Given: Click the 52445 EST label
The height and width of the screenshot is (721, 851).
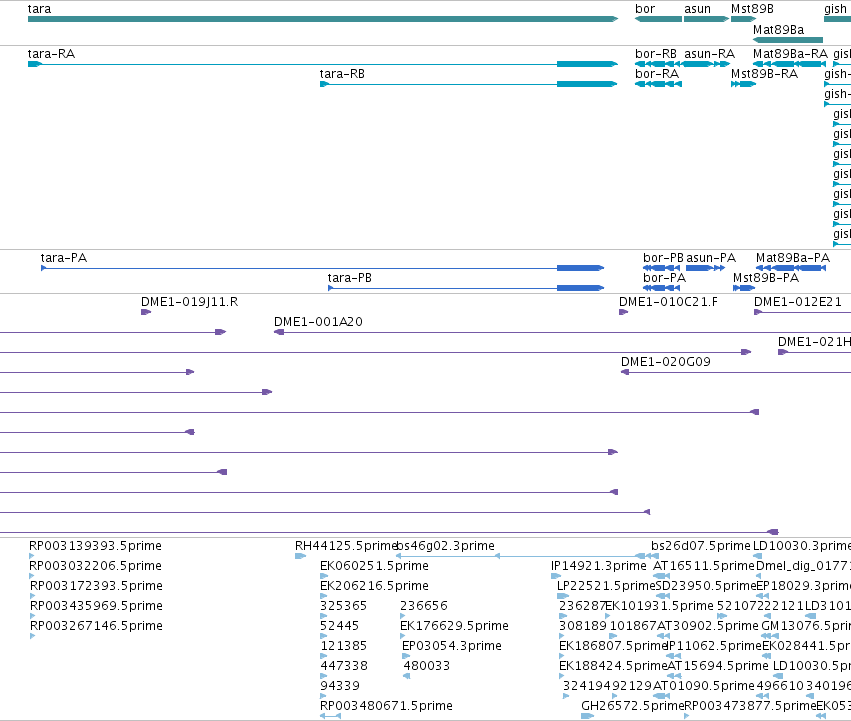Looking at the screenshot, I should (x=340, y=626).
